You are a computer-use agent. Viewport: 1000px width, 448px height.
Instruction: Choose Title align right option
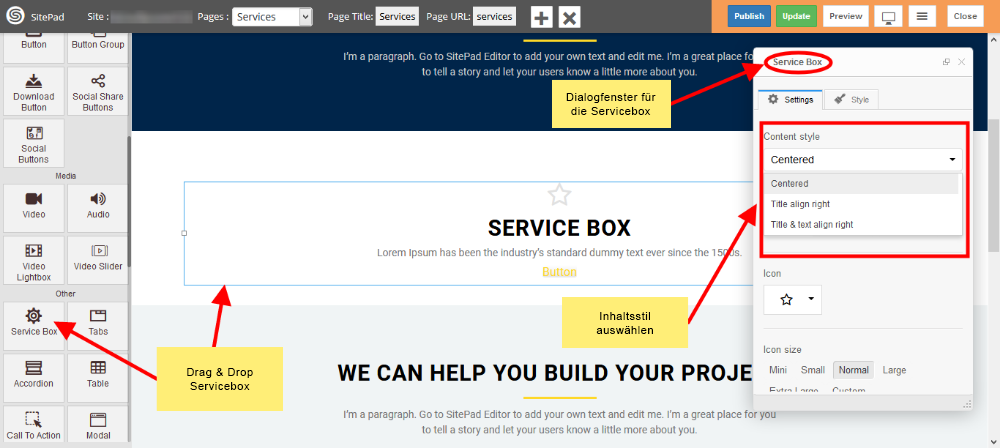861,204
